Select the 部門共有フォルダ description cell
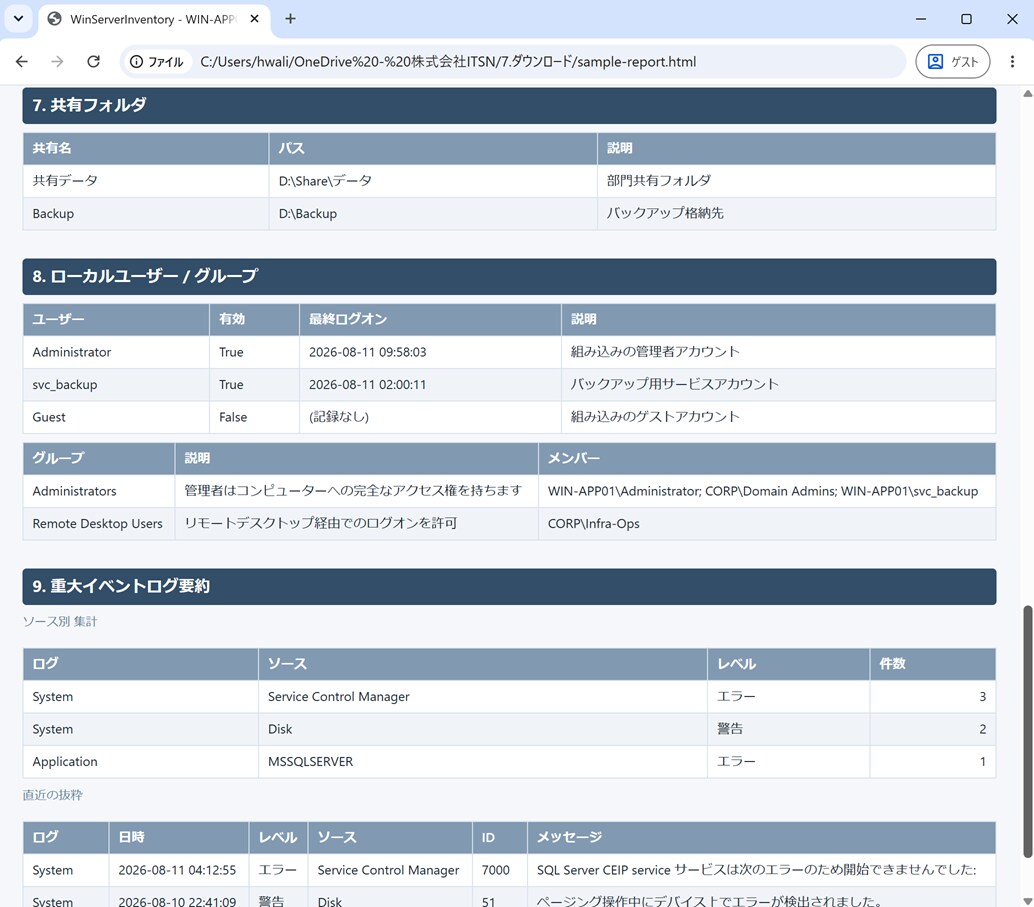This screenshot has width=1034, height=907. pos(797,181)
